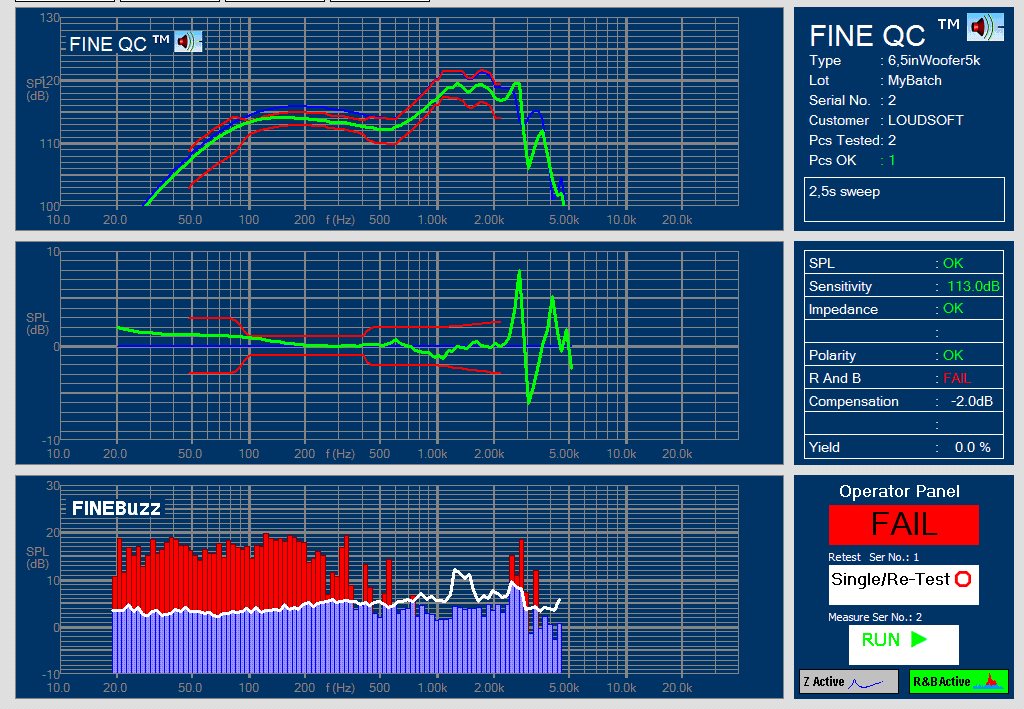
Task: Click the red FAIL indicator in Operator Panel
Action: click(903, 524)
